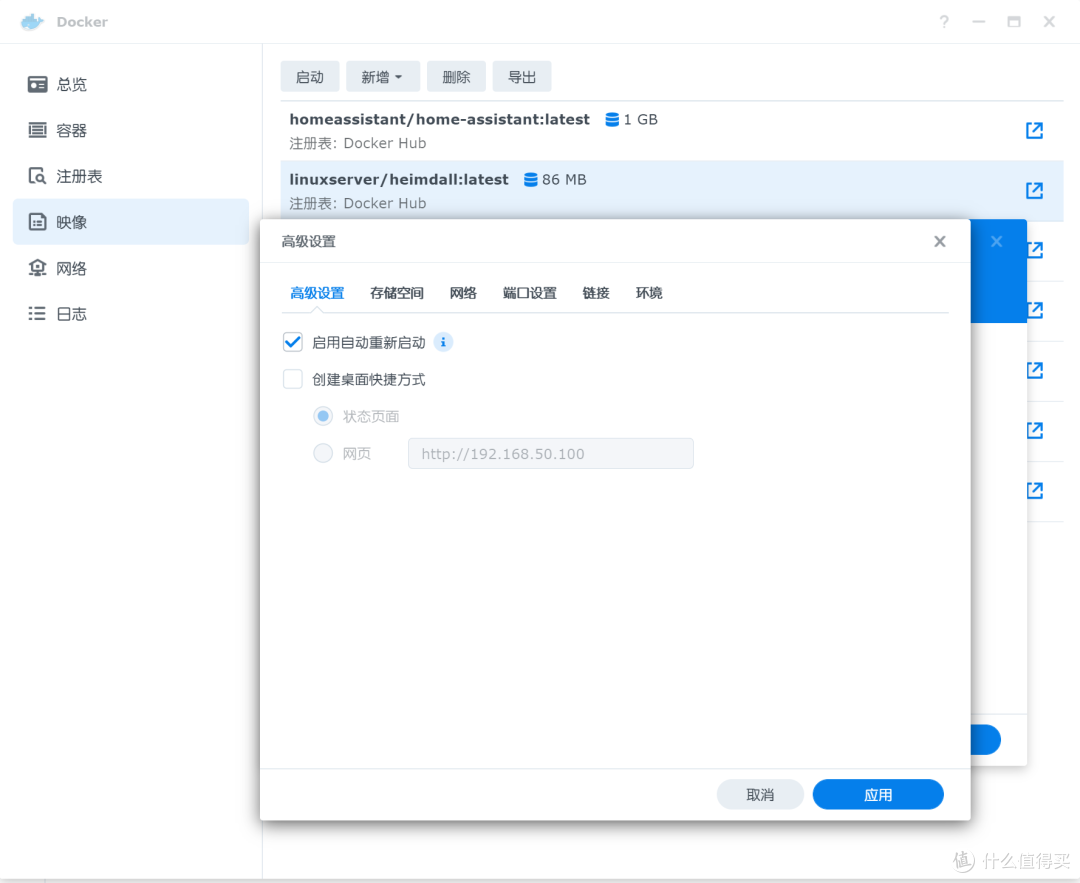The width and height of the screenshot is (1080, 883).
Task: Enable 创建桌面快捷方式
Action: [292, 379]
